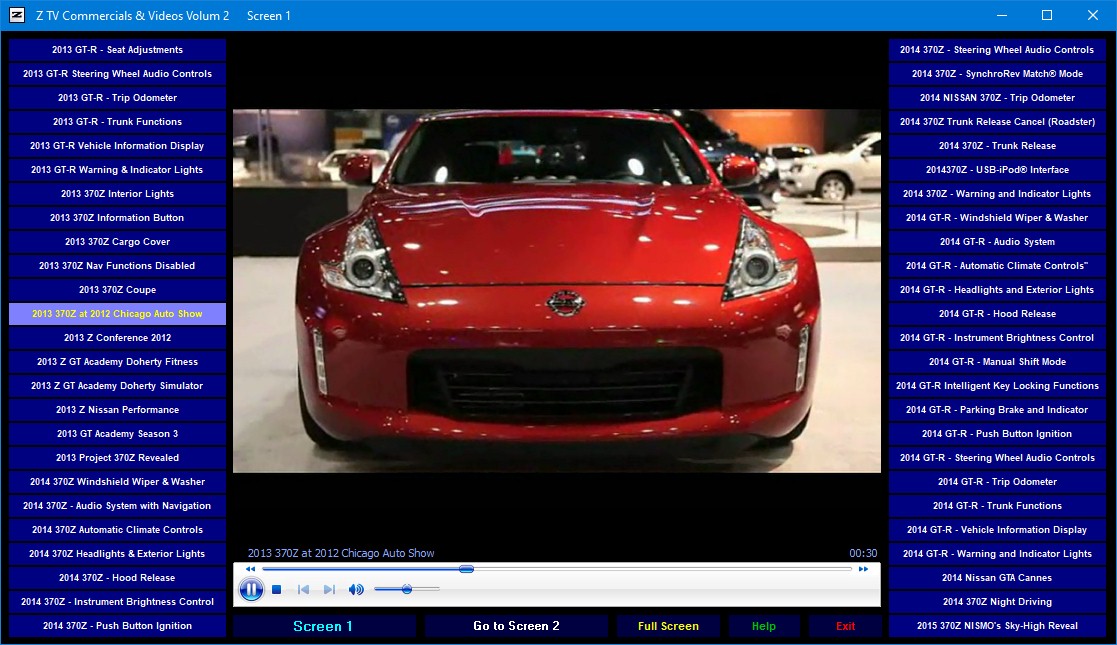
Task: Select 2014 GT-R - Parking Brake and Indicator
Action: click(x=997, y=410)
